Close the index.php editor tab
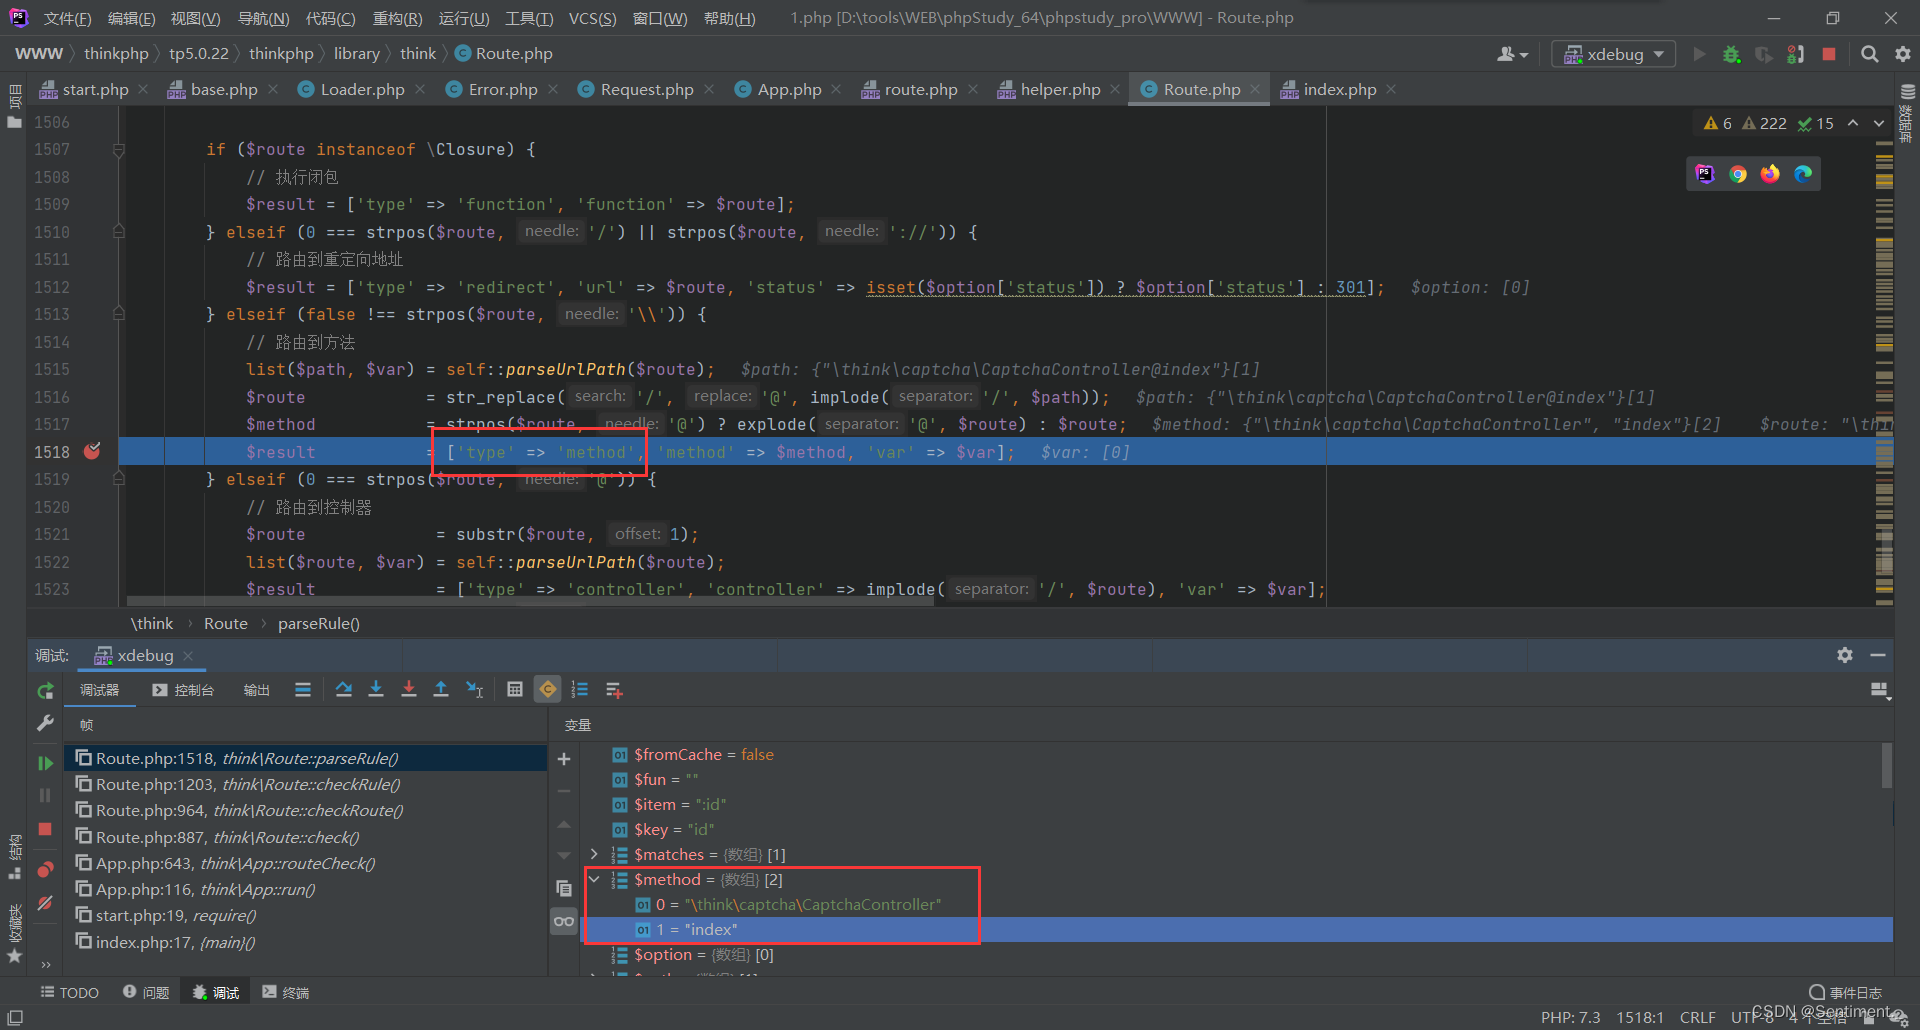The image size is (1920, 1030). [x=1391, y=89]
